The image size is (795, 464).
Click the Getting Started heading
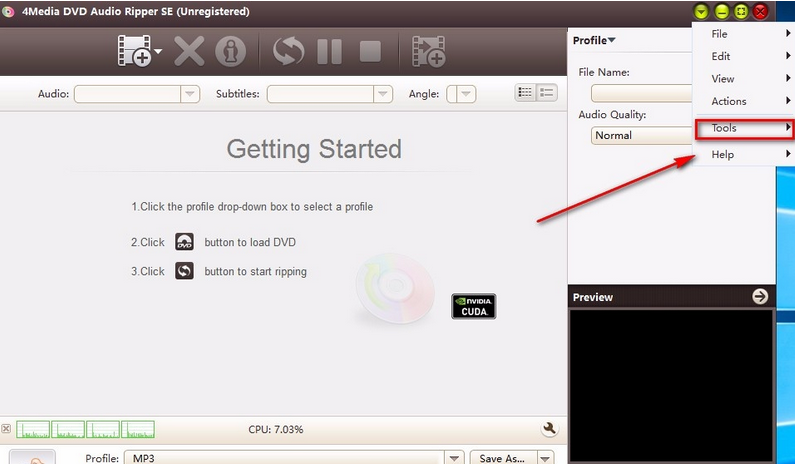[x=314, y=149]
